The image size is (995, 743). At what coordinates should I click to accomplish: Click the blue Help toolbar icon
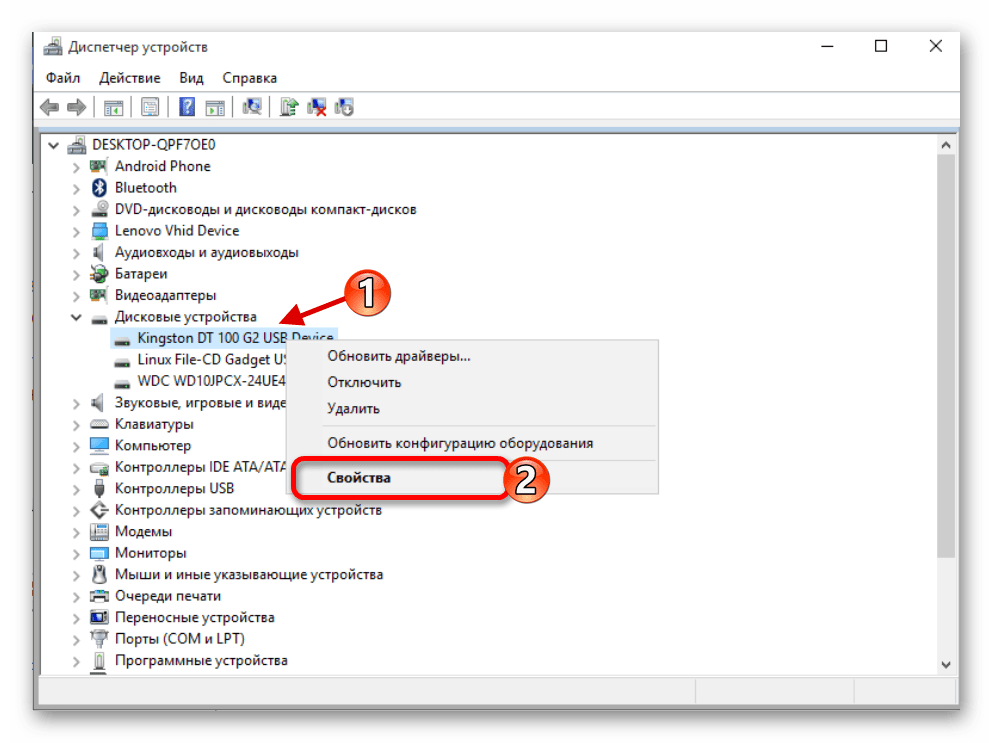187,107
